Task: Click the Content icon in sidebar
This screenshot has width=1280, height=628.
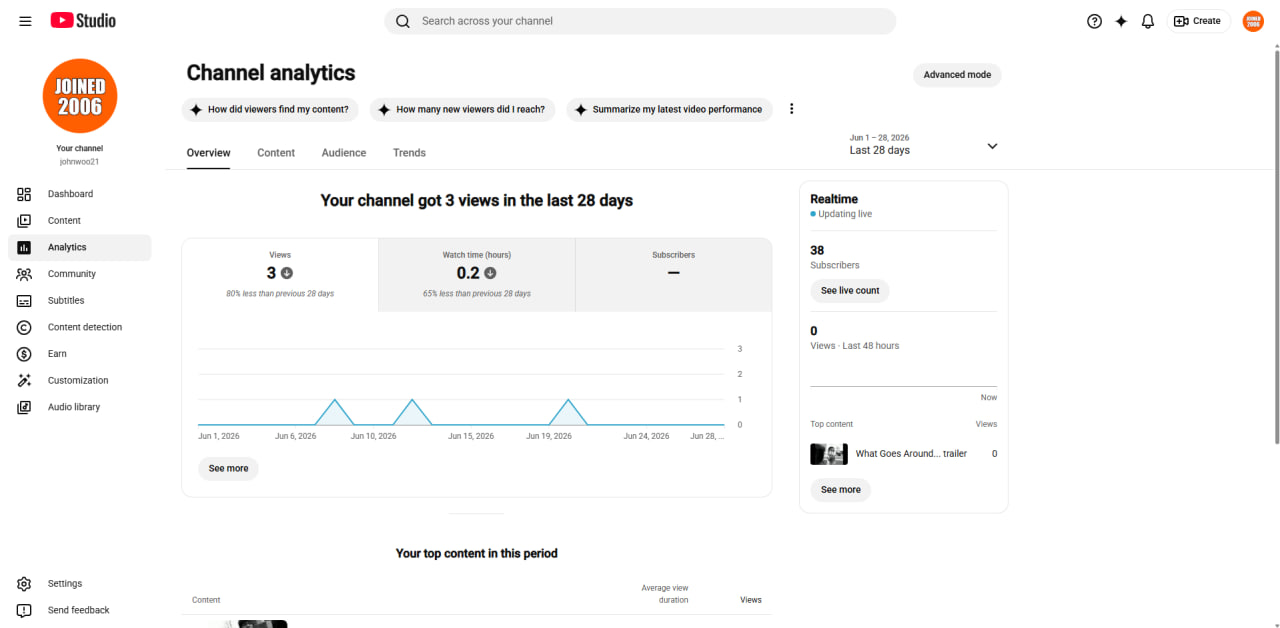Action: click(24, 221)
